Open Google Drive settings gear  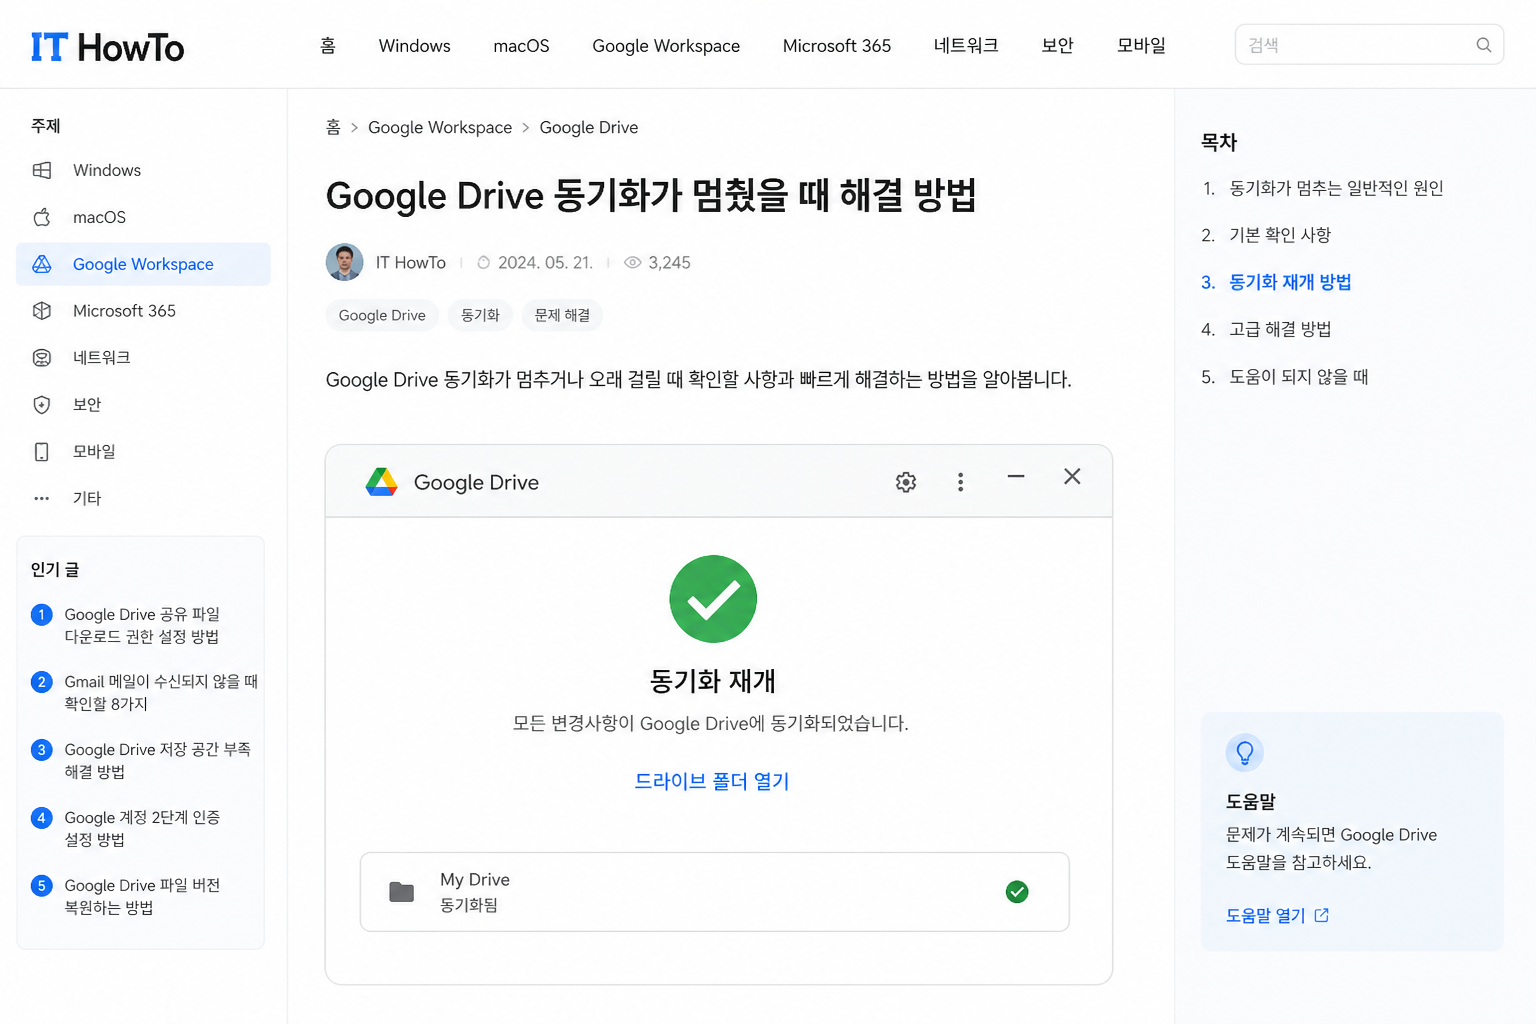pyautogui.click(x=906, y=482)
